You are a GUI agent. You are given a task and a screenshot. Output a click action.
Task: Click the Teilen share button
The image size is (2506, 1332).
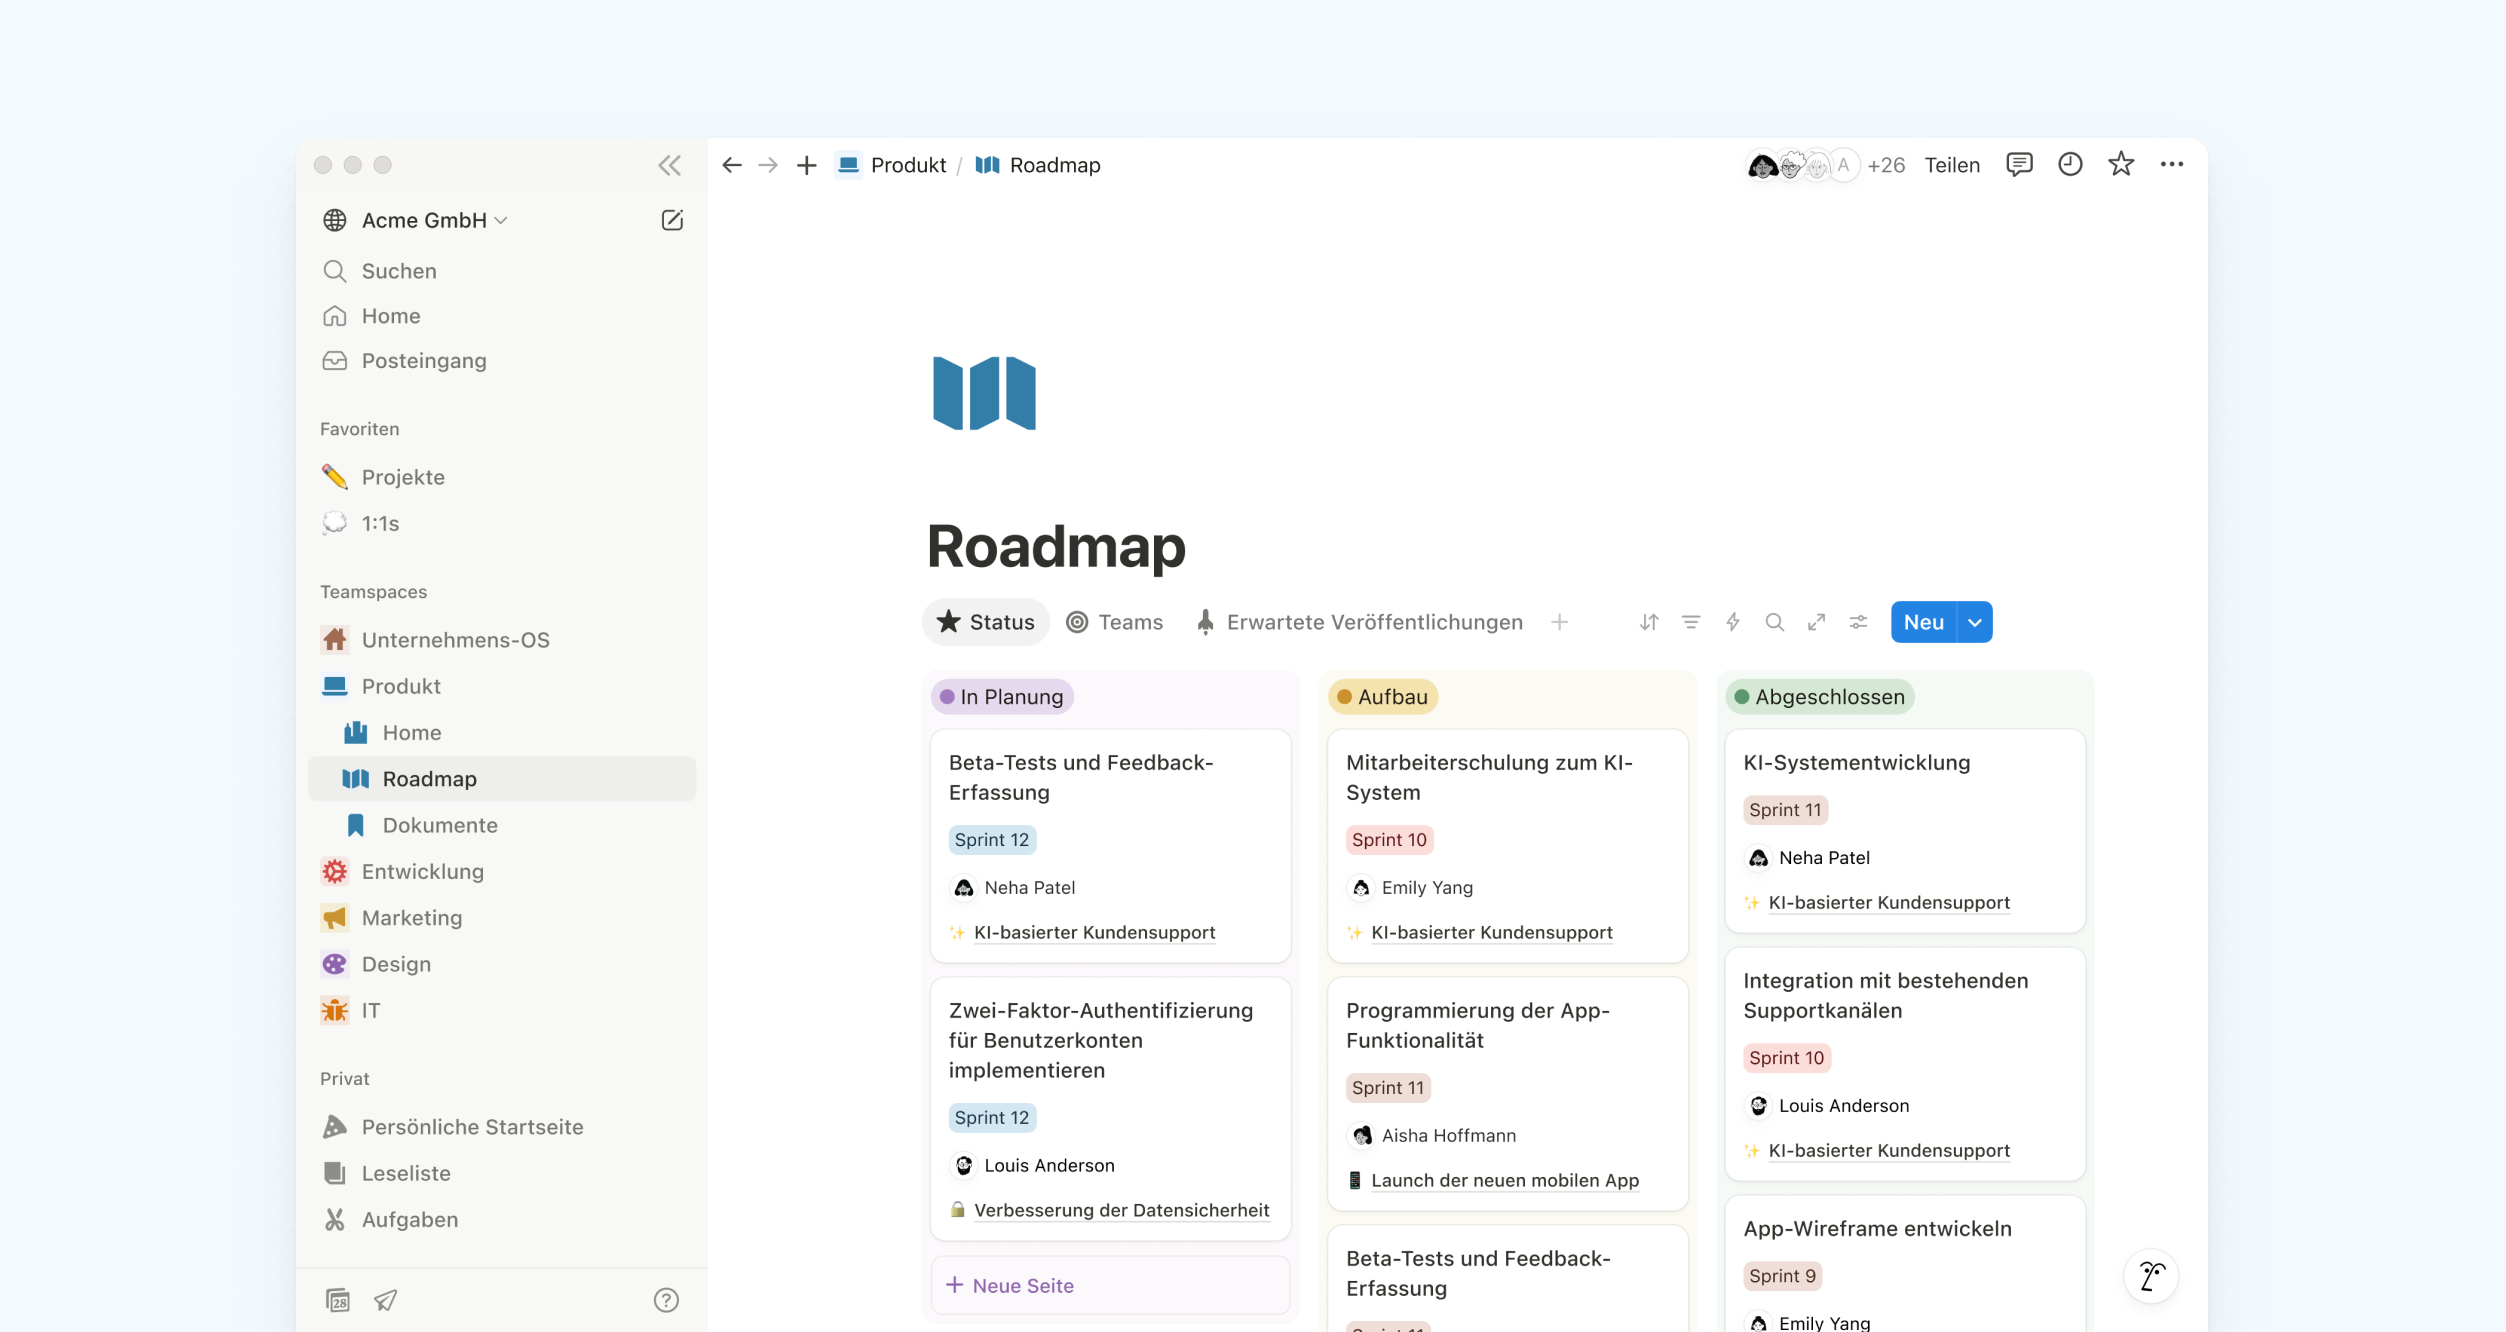click(1951, 165)
